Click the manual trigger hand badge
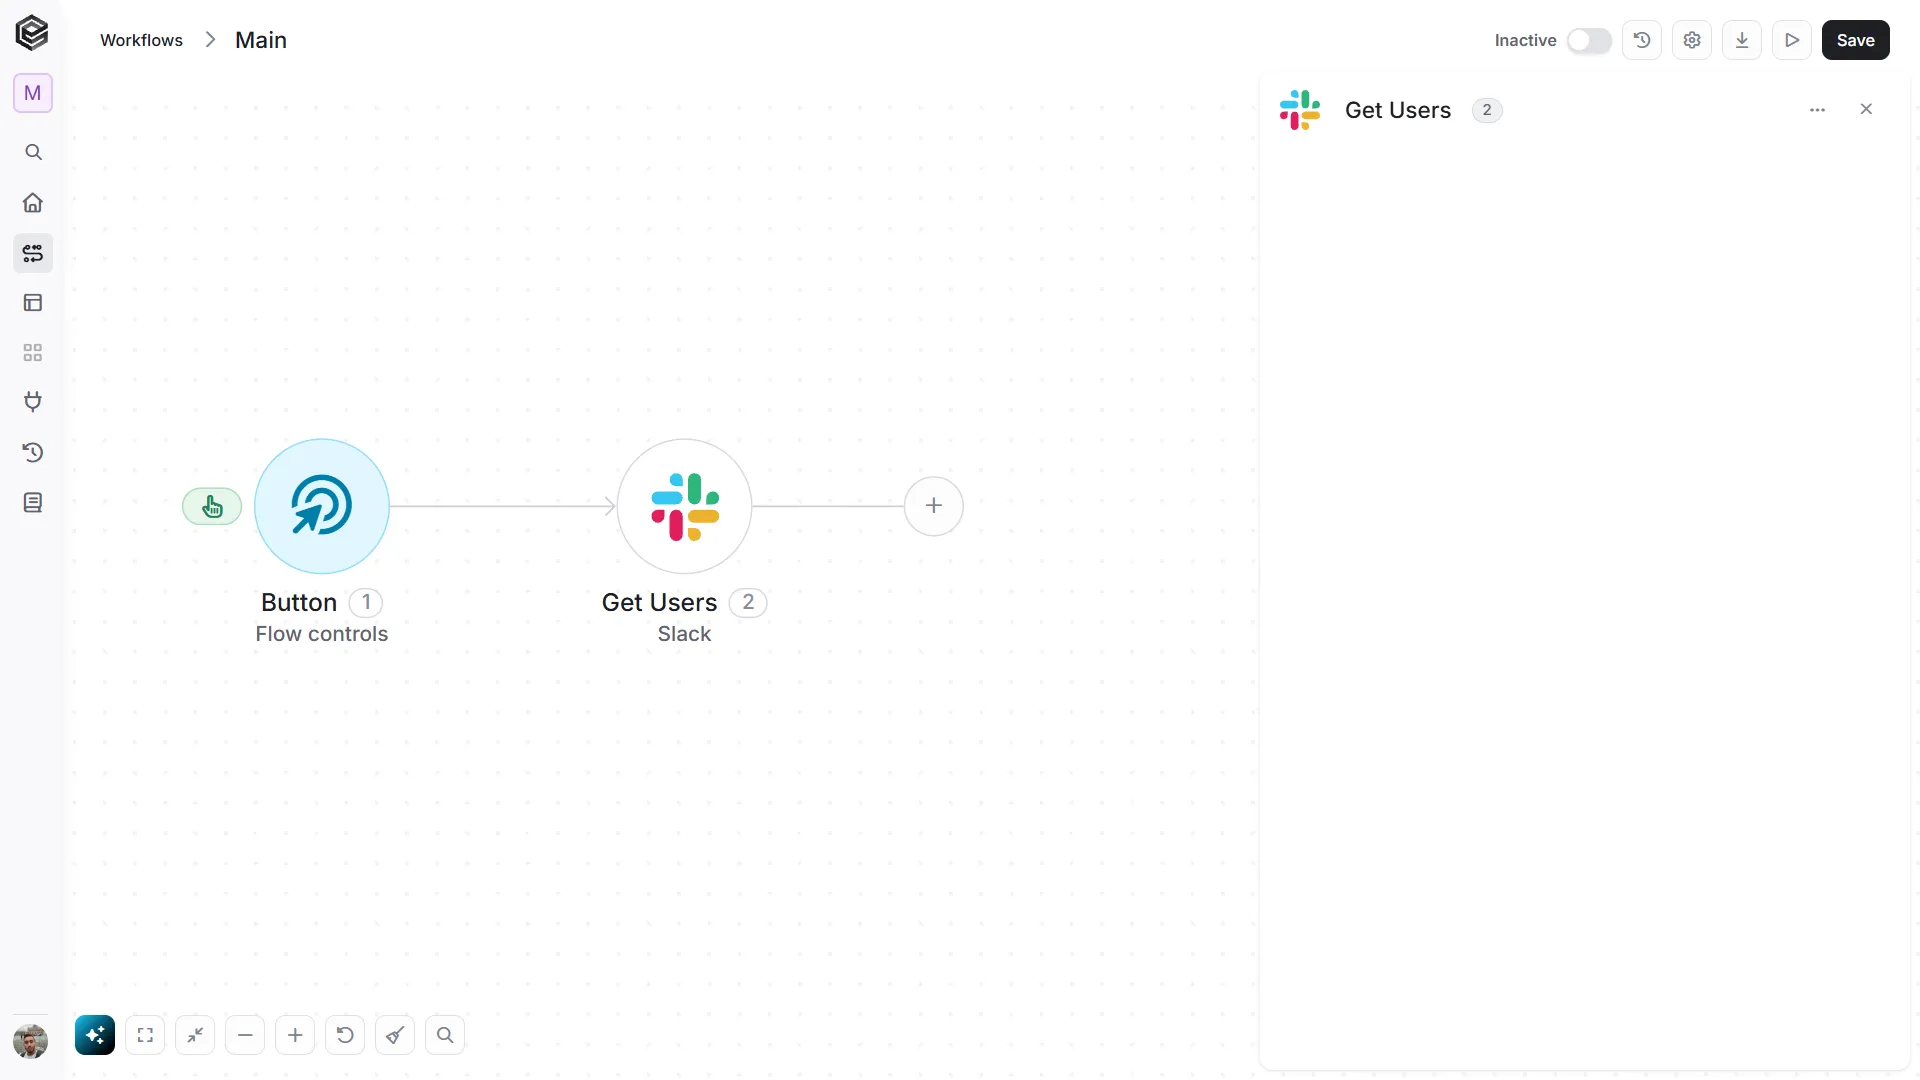1920x1080 pixels. (x=212, y=507)
